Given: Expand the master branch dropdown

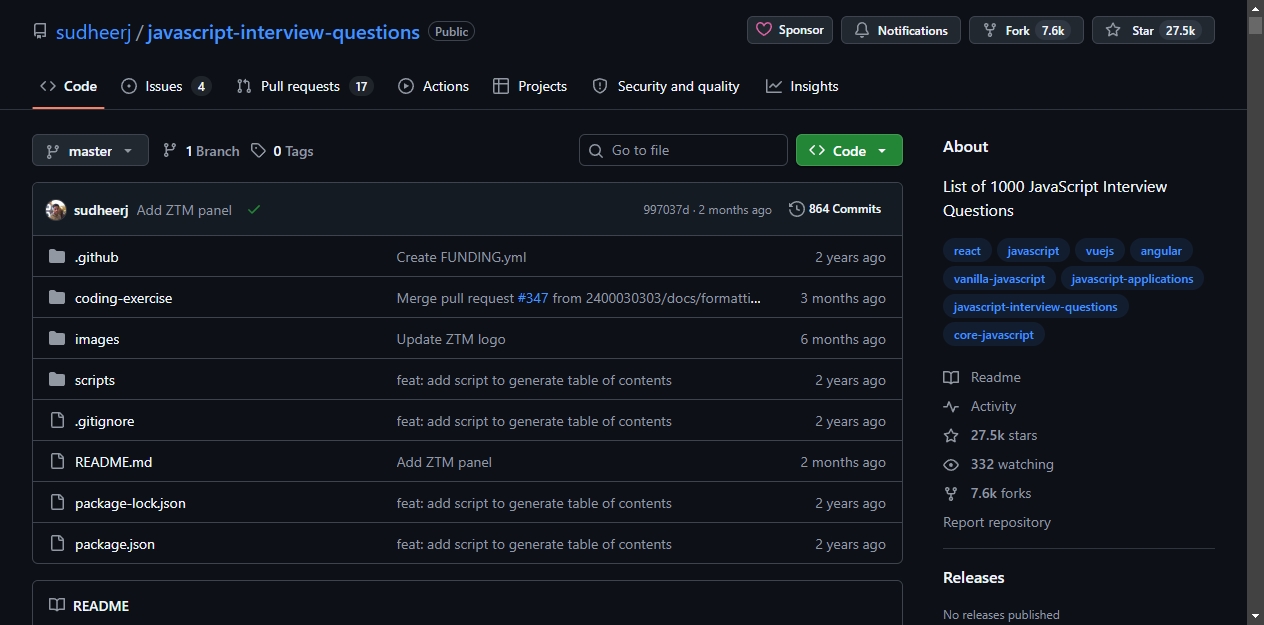Looking at the screenshot, I should [90, 150].
